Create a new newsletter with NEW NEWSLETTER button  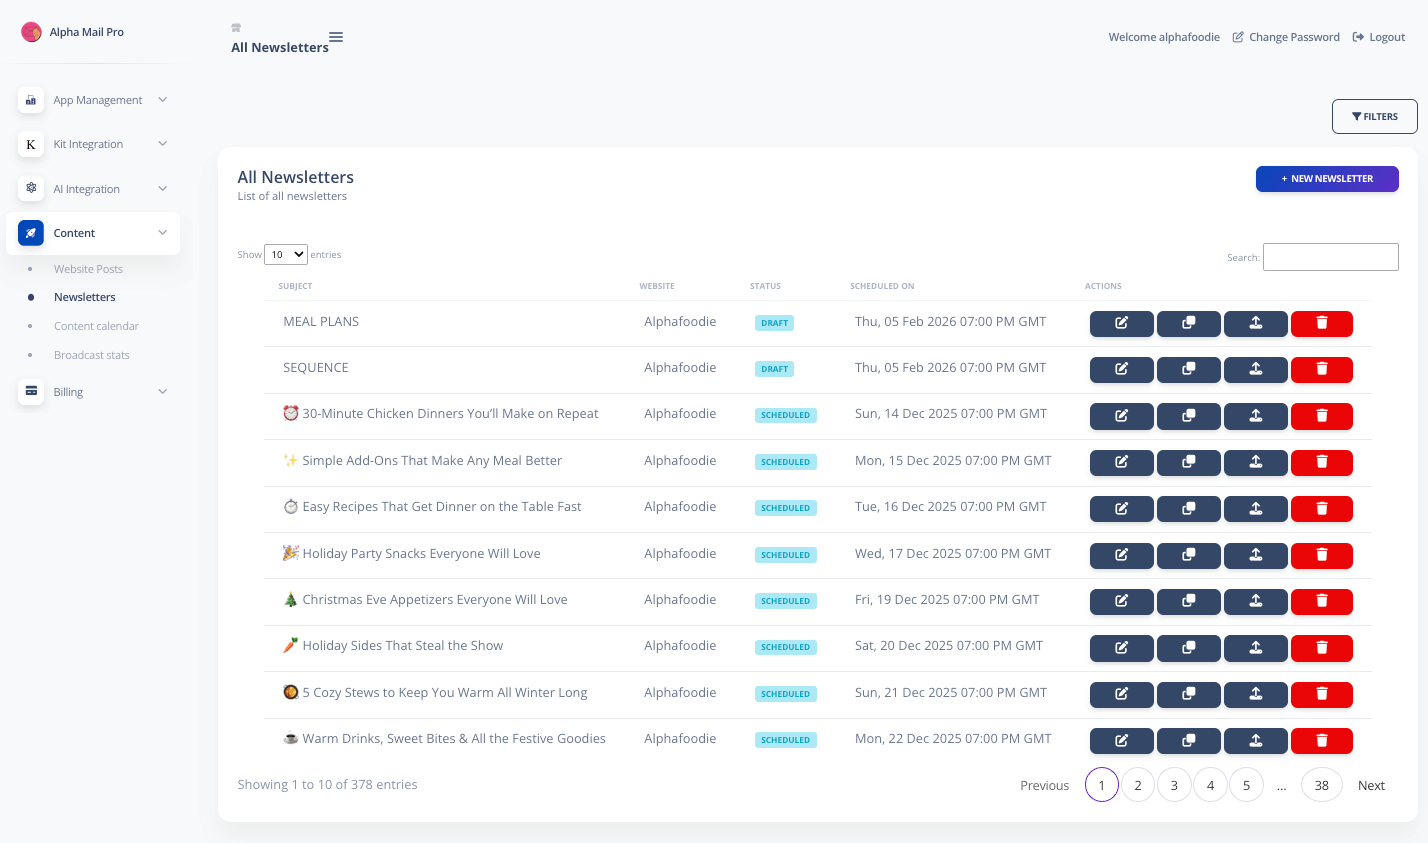click(x=1327, y=178)
